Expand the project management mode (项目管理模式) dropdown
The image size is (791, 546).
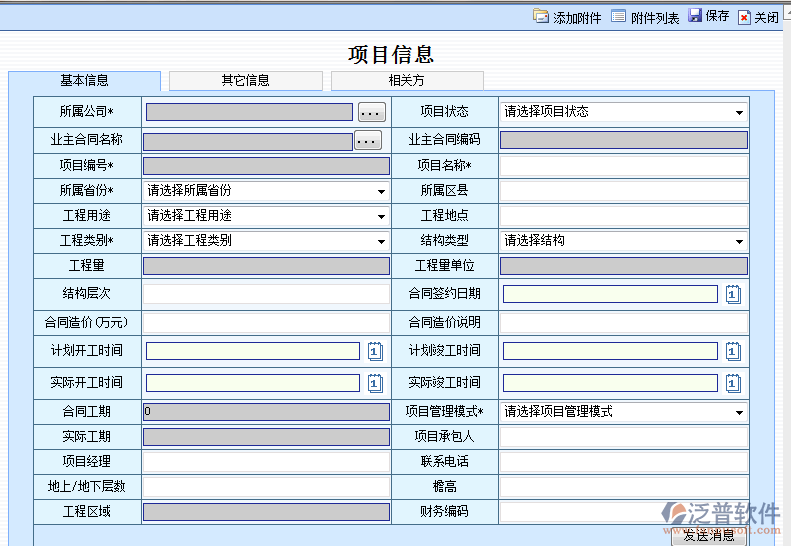(739, 412)
